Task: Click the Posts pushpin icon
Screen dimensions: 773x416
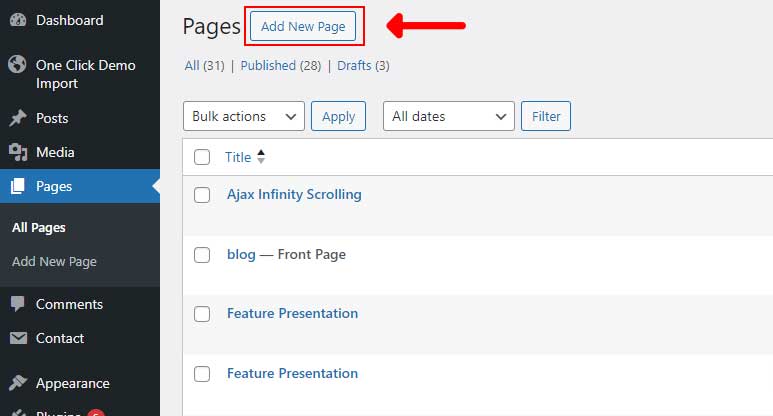Action: (x=18, y=118)
